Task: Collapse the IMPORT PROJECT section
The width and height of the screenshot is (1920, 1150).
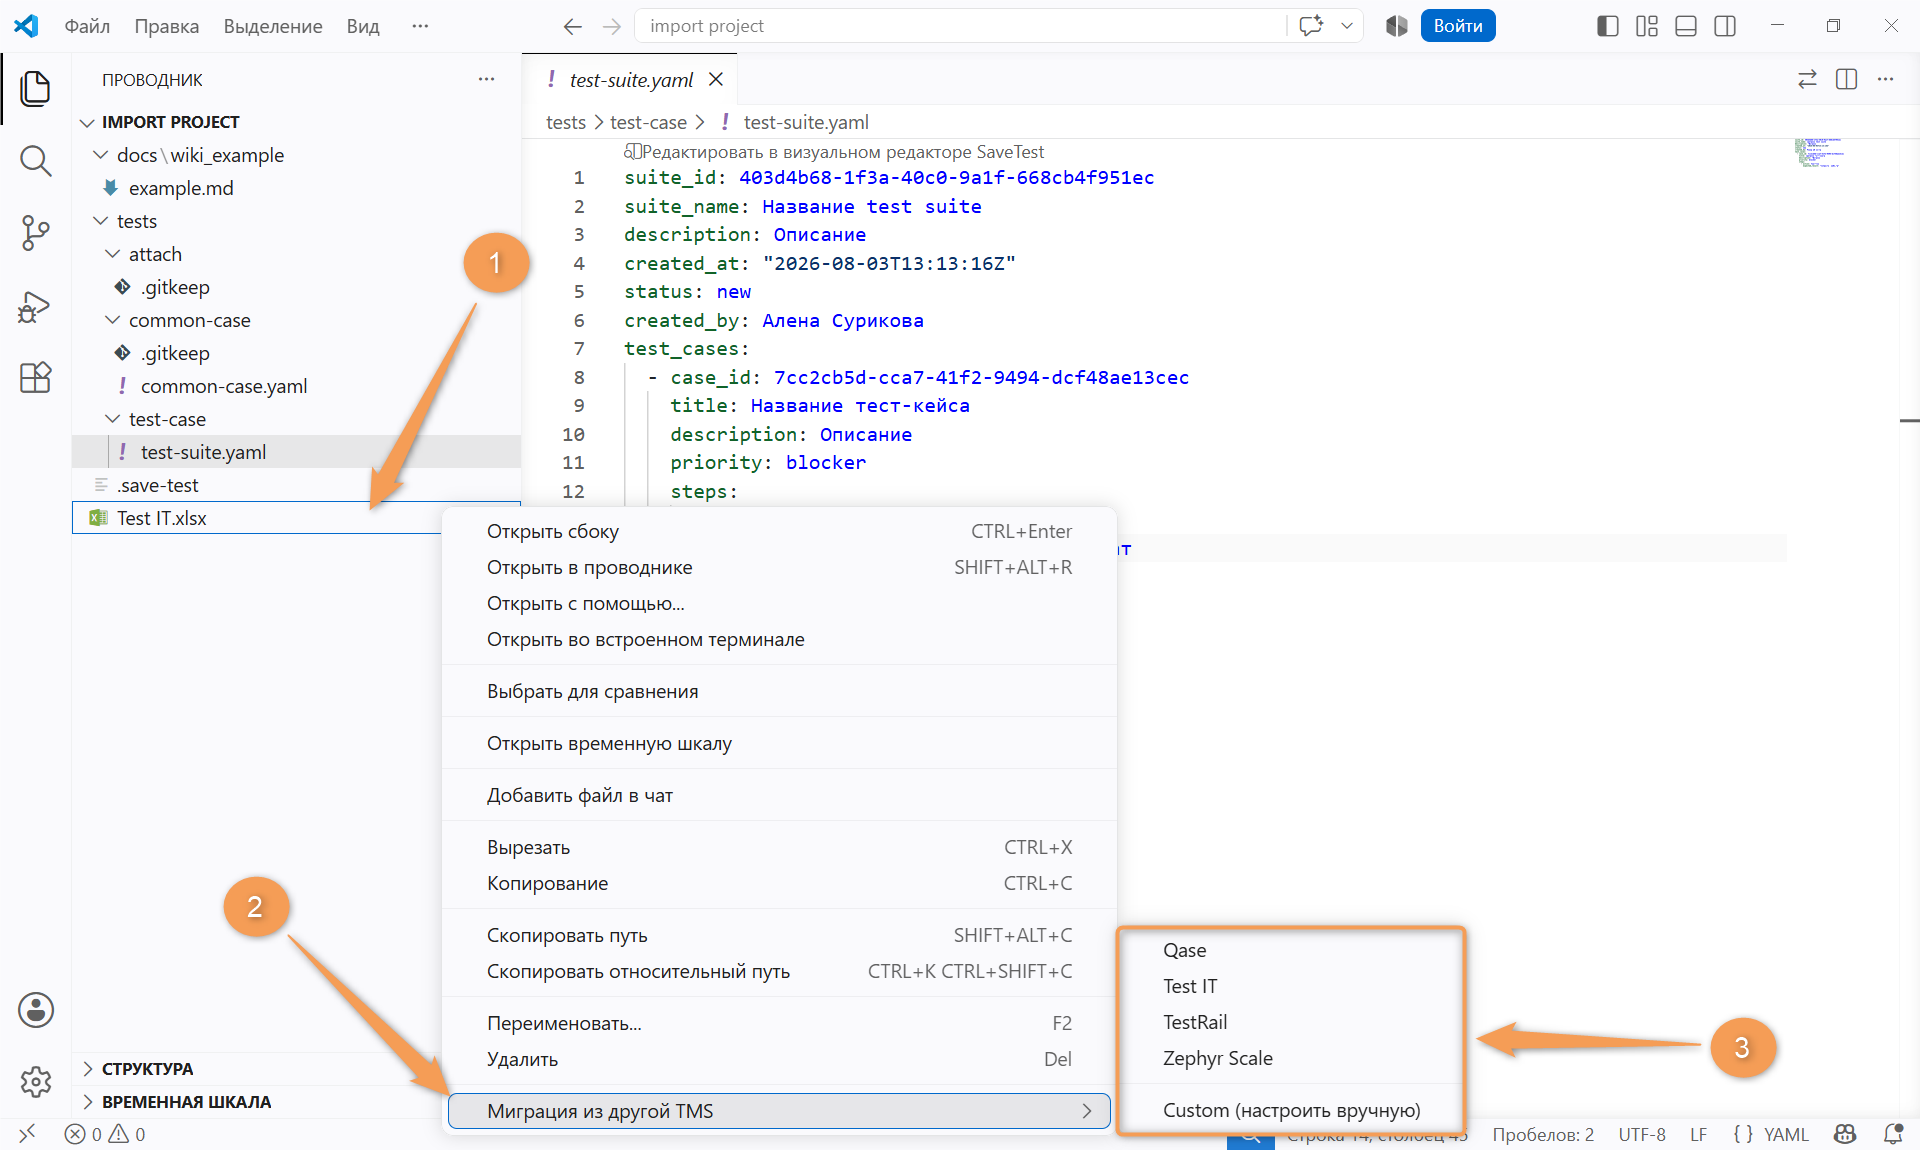Action: click(x=87, y=122)
